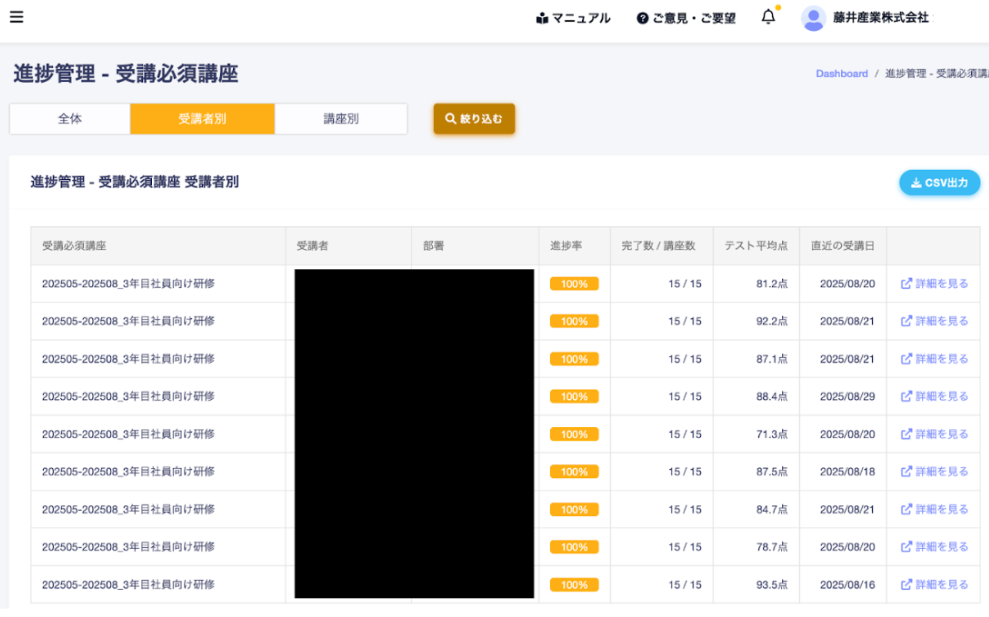Open the Dashboard breadcrumb link

[x=843, y=73]
